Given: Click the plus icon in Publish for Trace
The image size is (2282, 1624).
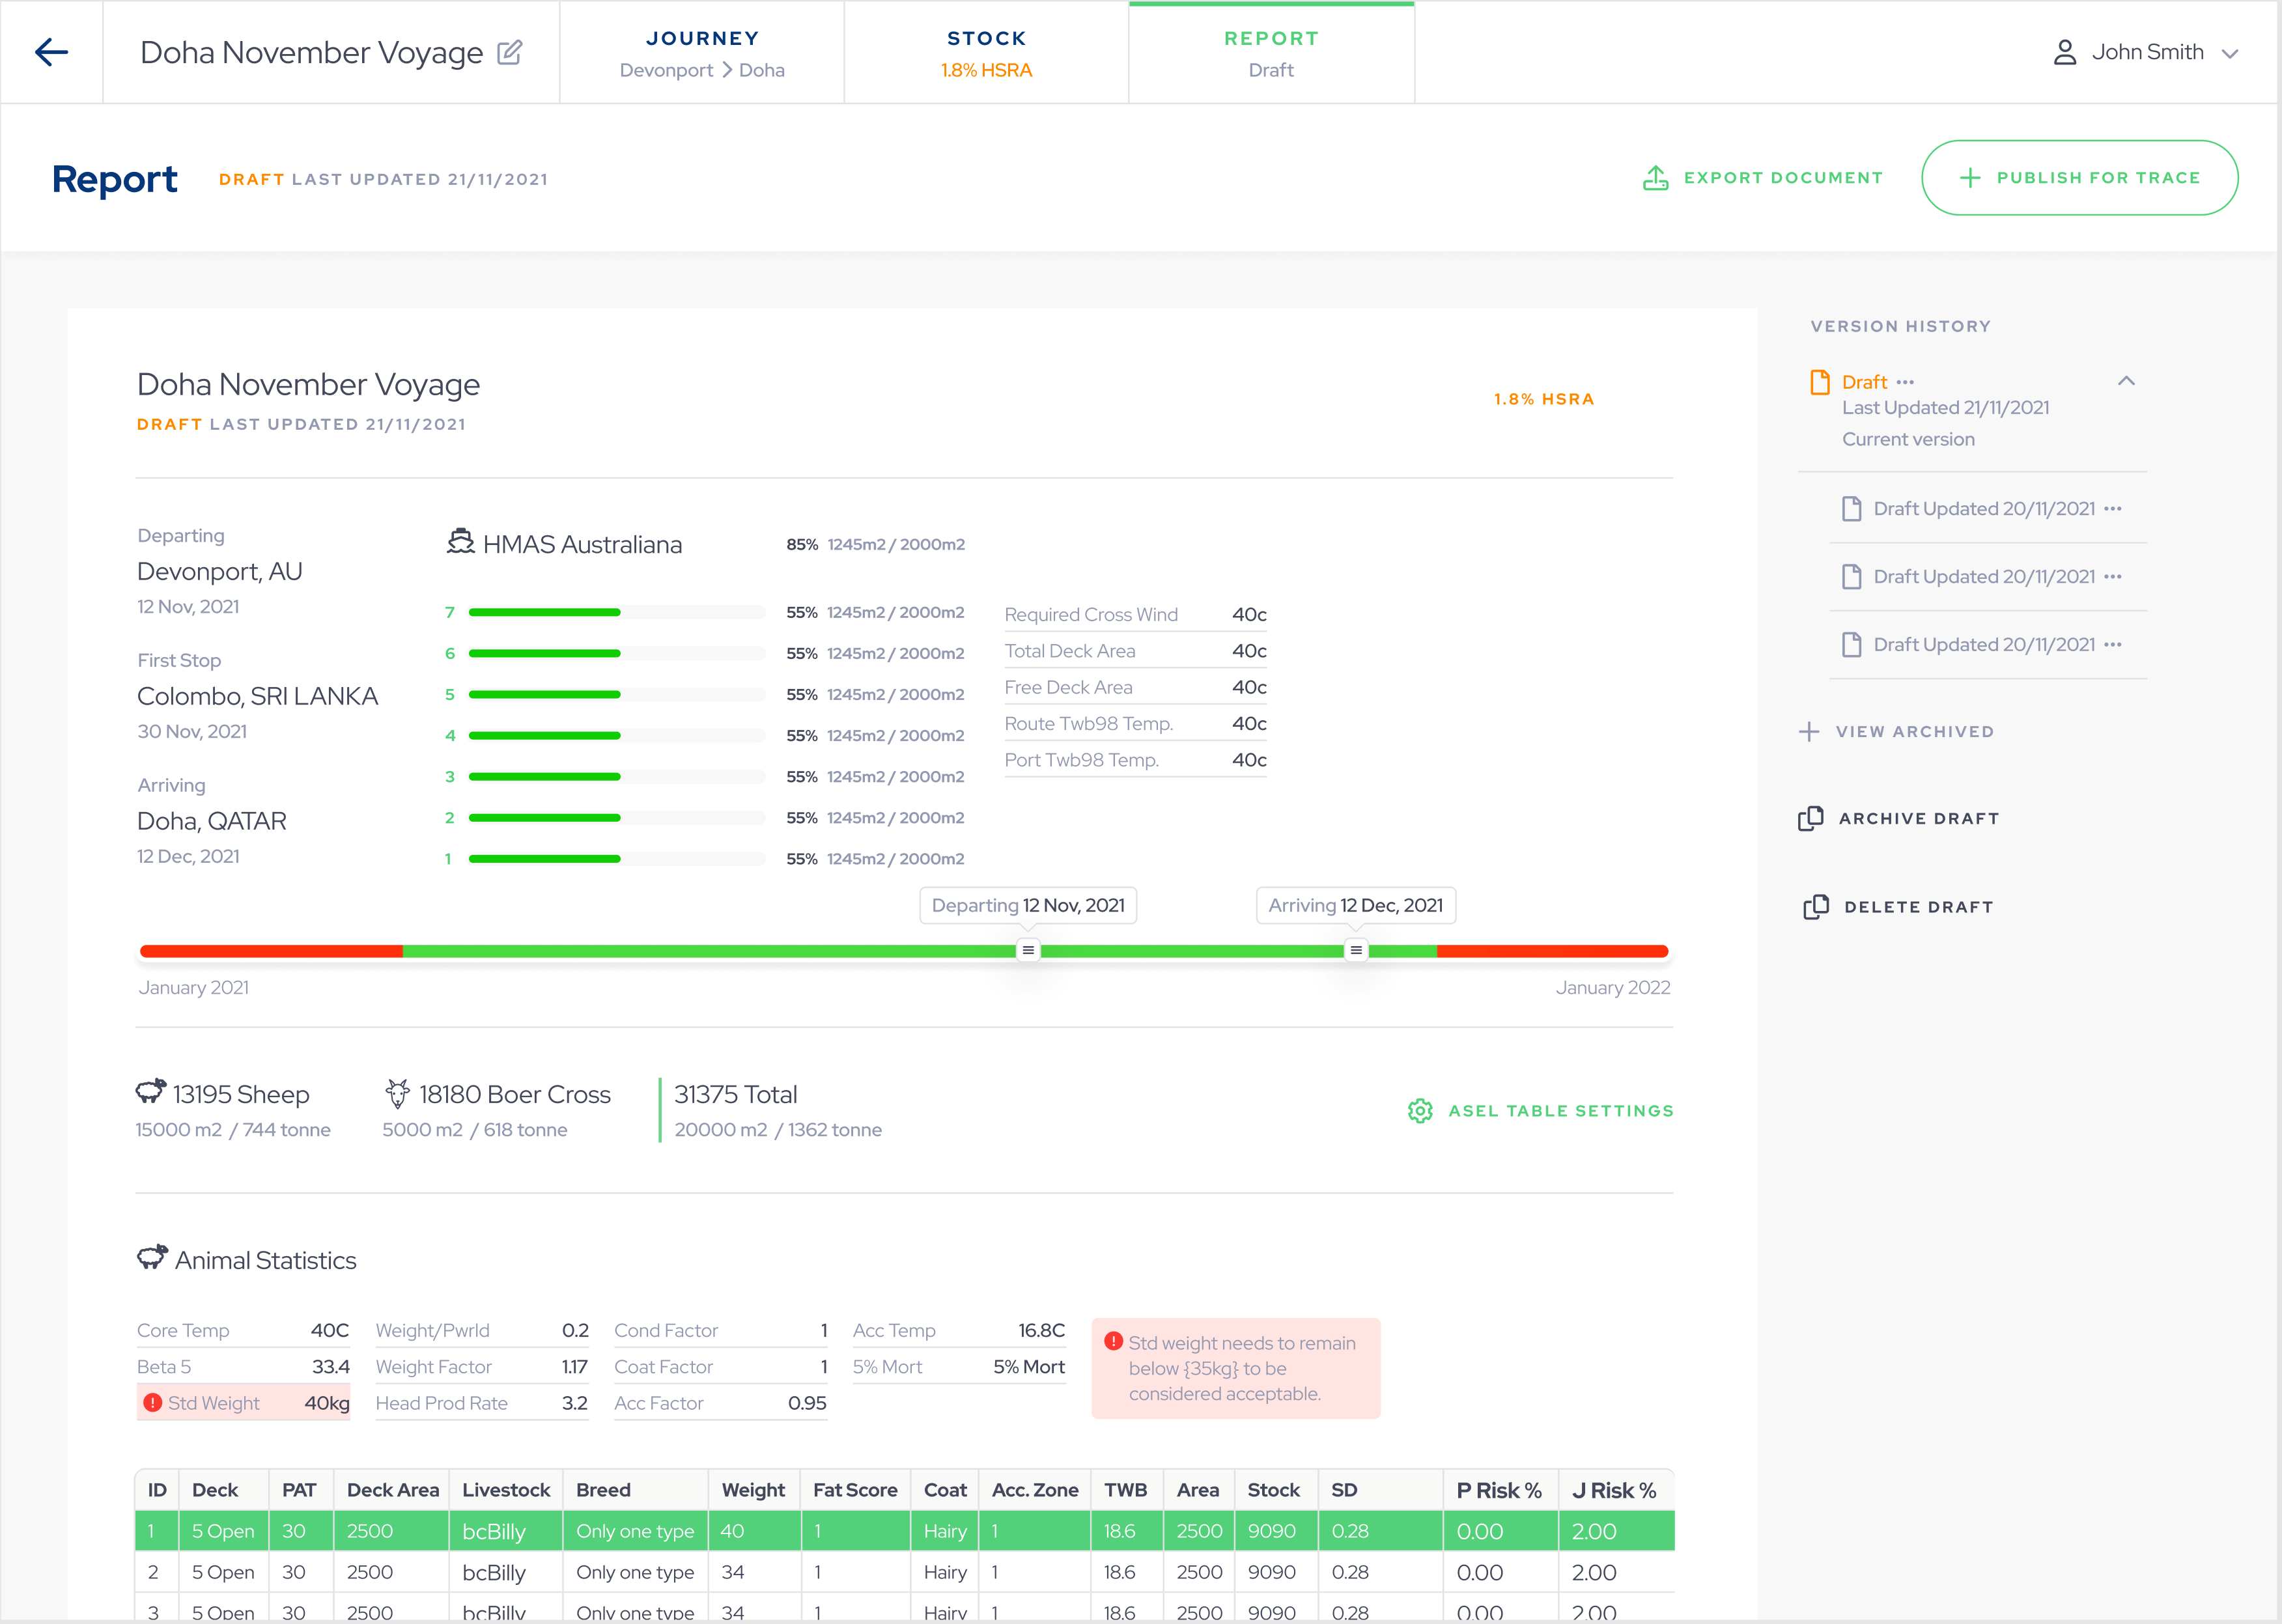Looking at the screenshot, I should pyautogui.click(x=1970, y=178).
